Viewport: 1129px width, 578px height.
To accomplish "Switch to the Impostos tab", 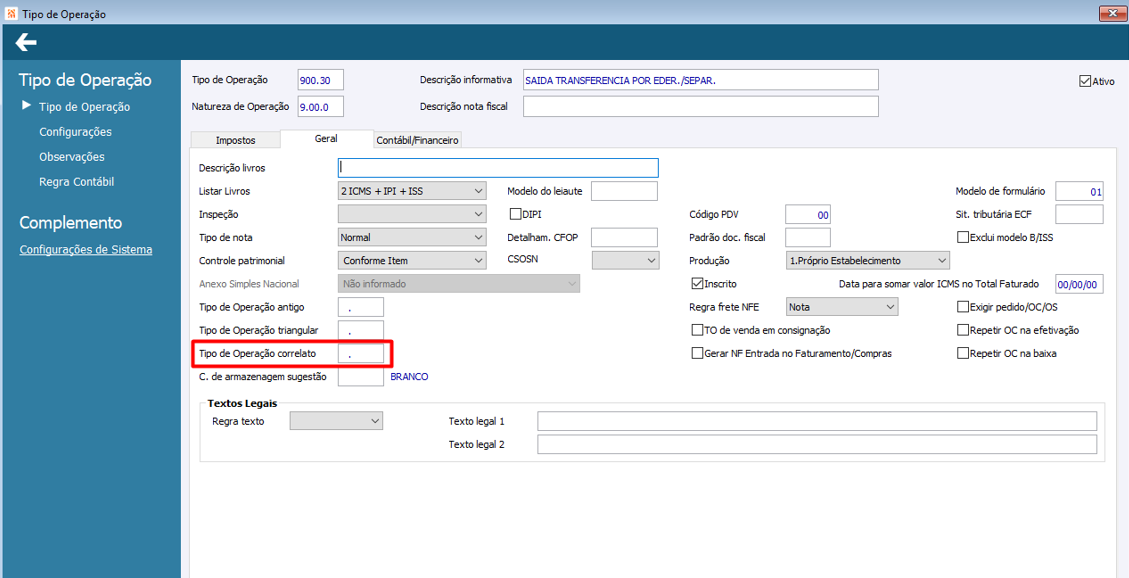I will (x=235, y=141).
